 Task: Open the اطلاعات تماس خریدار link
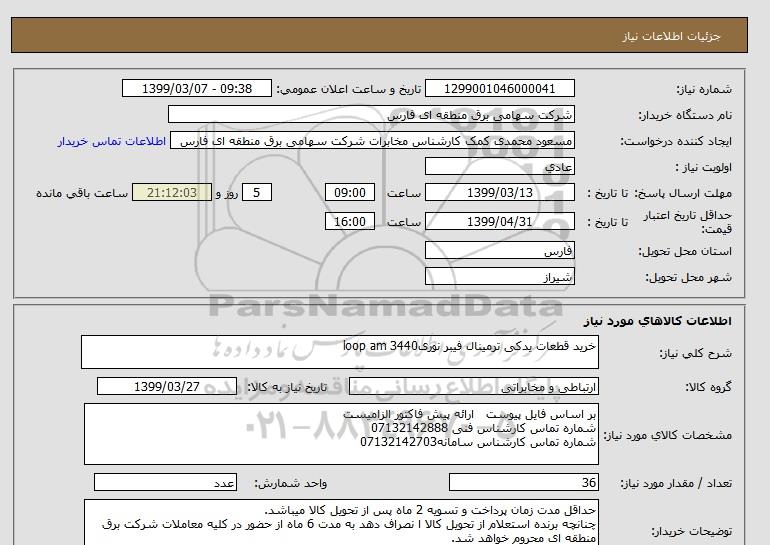coord(111,141)
